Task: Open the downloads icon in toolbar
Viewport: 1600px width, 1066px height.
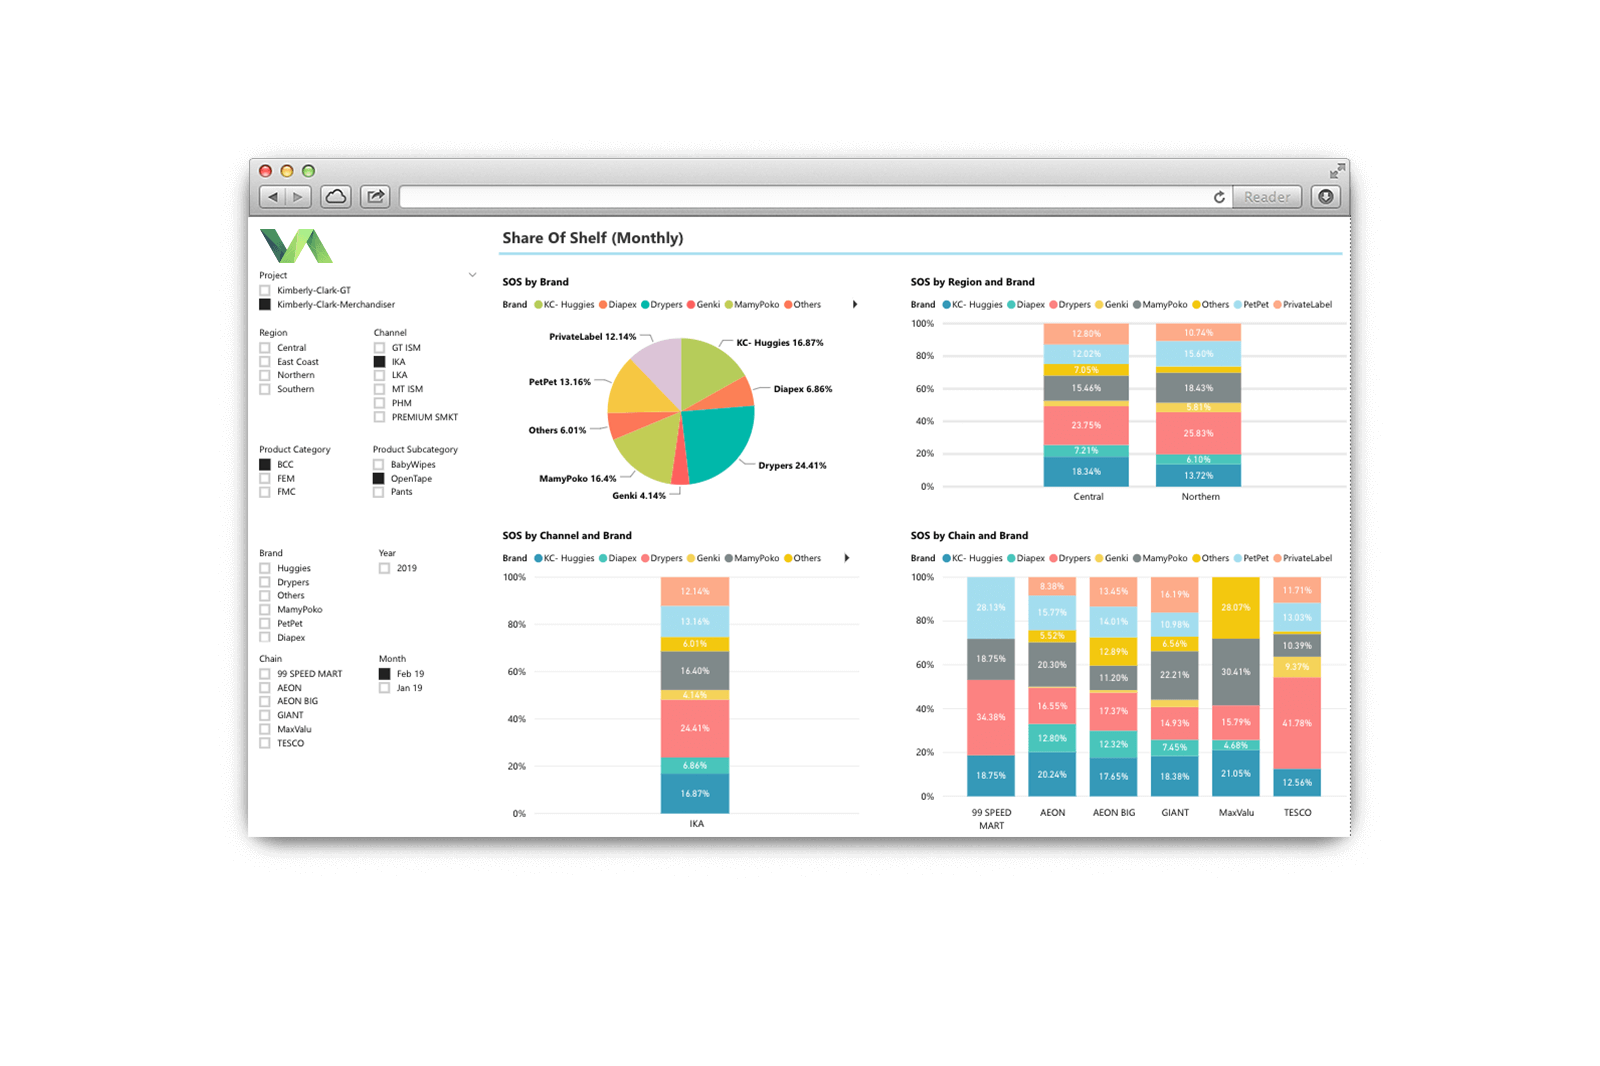Action: pos(1326,197)
